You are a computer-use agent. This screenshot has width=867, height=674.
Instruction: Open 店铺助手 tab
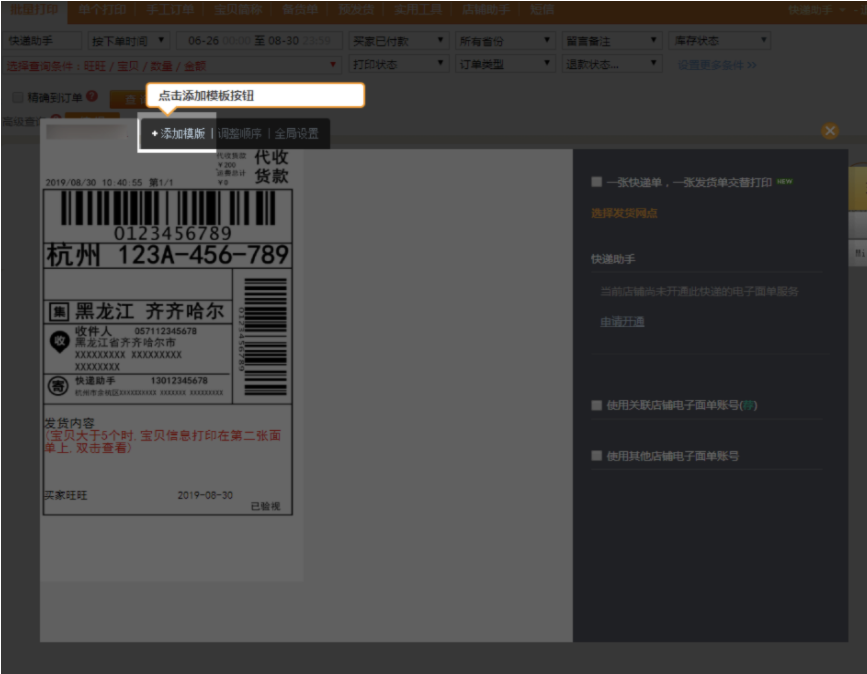pos(485,10)
